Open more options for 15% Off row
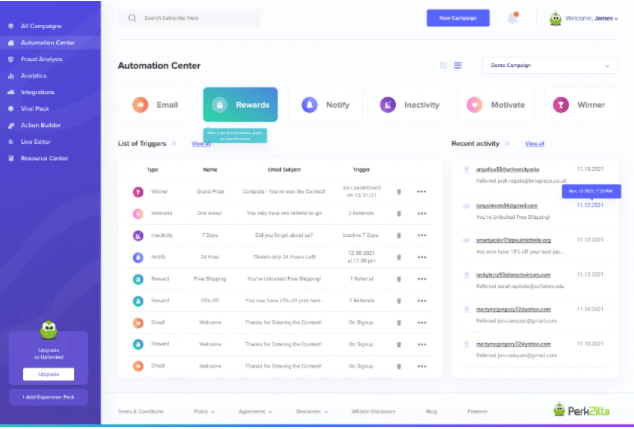 coord(421,301)
